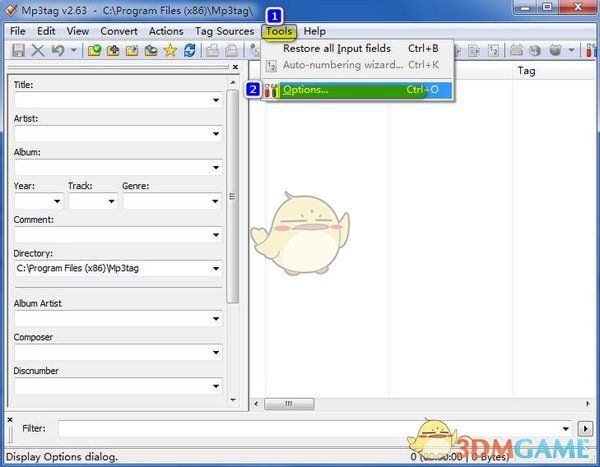Open the Edit menu

(46, 31)
